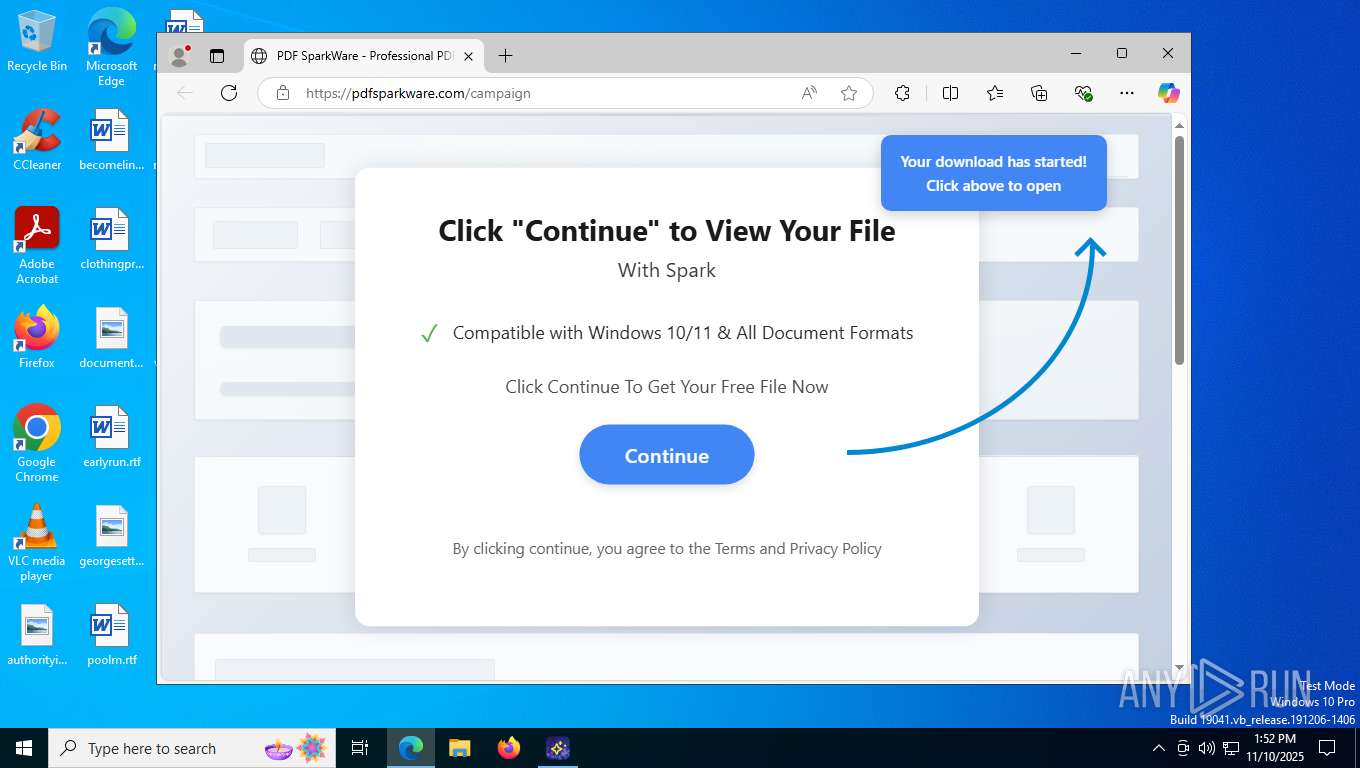Click the purple sparkle app on taskbar
This screenshot has width=1360, height=768.
[558, 748]
